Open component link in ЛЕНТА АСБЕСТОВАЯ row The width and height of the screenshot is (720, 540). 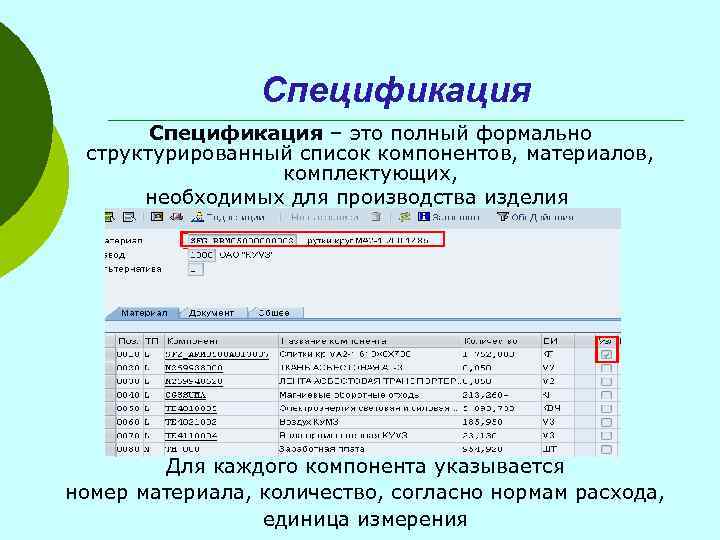click(194, 382)
